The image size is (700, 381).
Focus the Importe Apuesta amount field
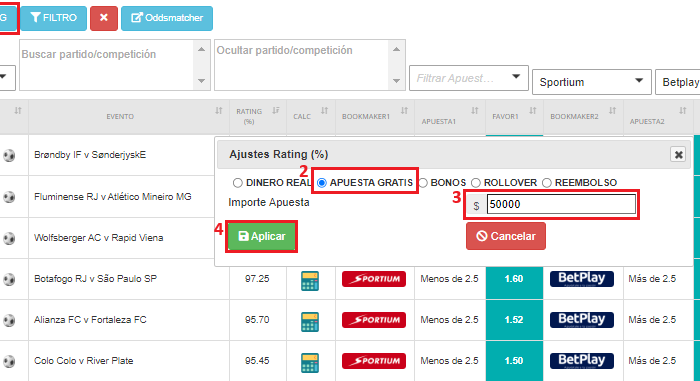point(561,204)
